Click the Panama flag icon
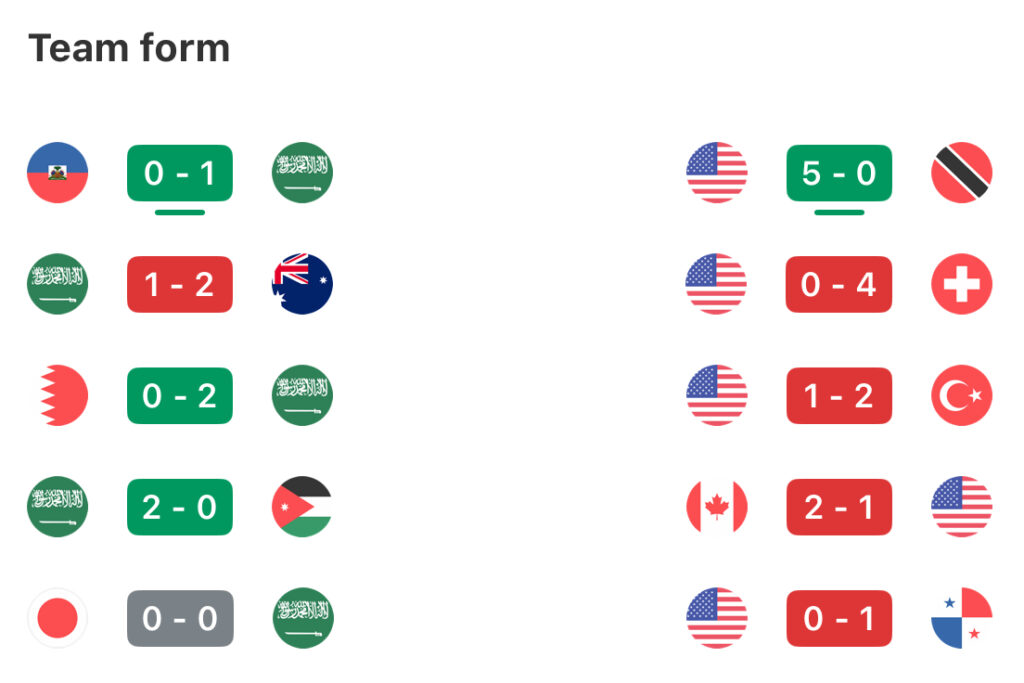The height and width of the screenshot is (683, 1024). [961, 618]
